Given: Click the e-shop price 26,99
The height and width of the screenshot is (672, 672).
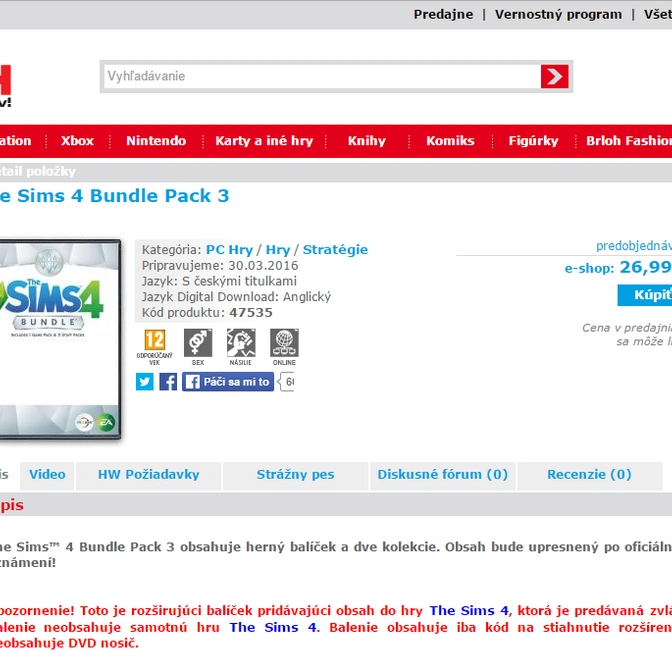Looking at the screenshot, I should (645, 267).
